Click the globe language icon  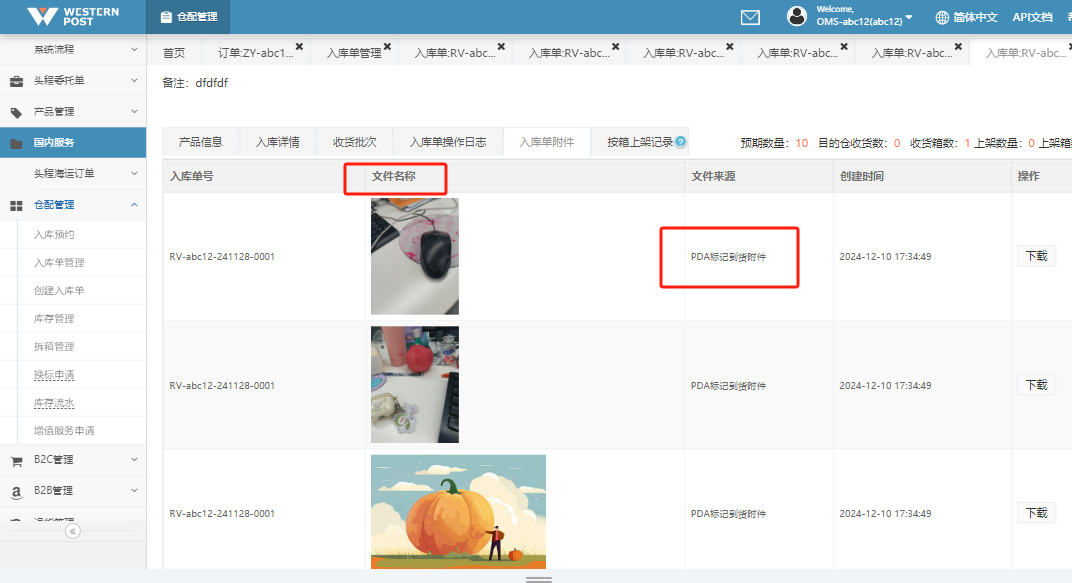pyautogui.click(x=942, y=17)
